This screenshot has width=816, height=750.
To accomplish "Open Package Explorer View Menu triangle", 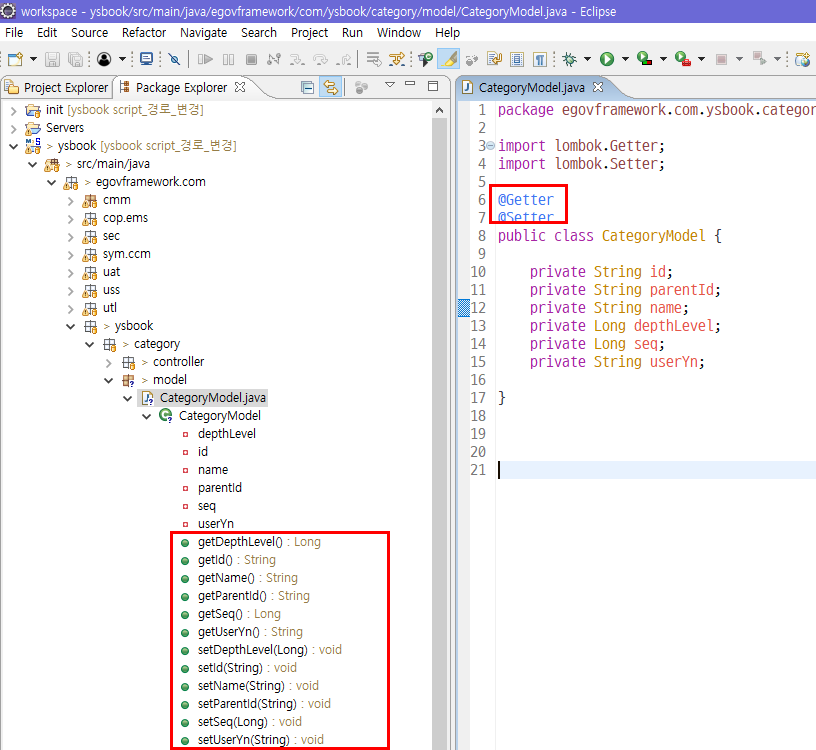I will pos(390,84).
